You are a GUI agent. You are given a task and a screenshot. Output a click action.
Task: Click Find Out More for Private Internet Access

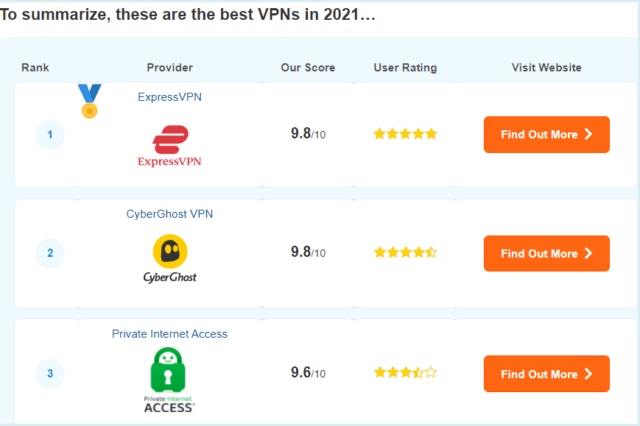click(x=547, y=374)
